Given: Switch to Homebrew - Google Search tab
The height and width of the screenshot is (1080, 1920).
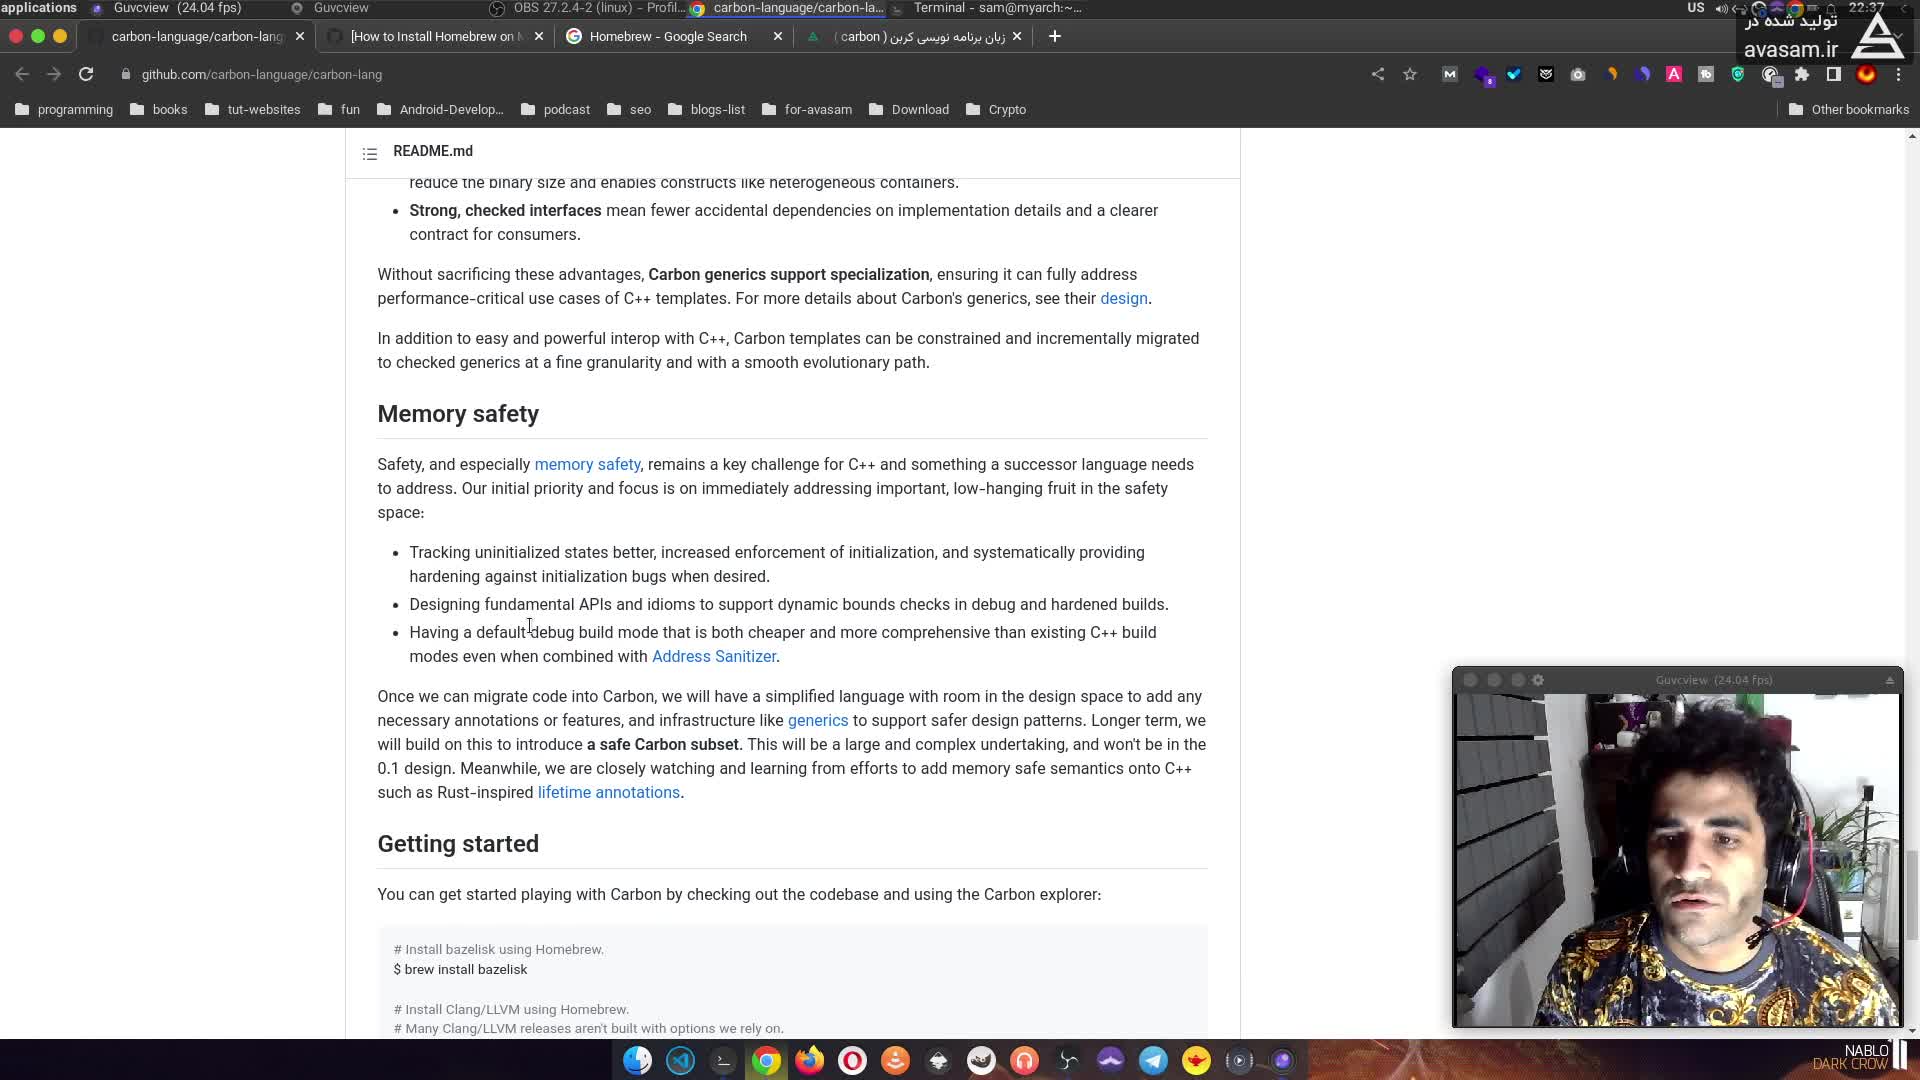Looking at the screenshot, I should [667, 36].
